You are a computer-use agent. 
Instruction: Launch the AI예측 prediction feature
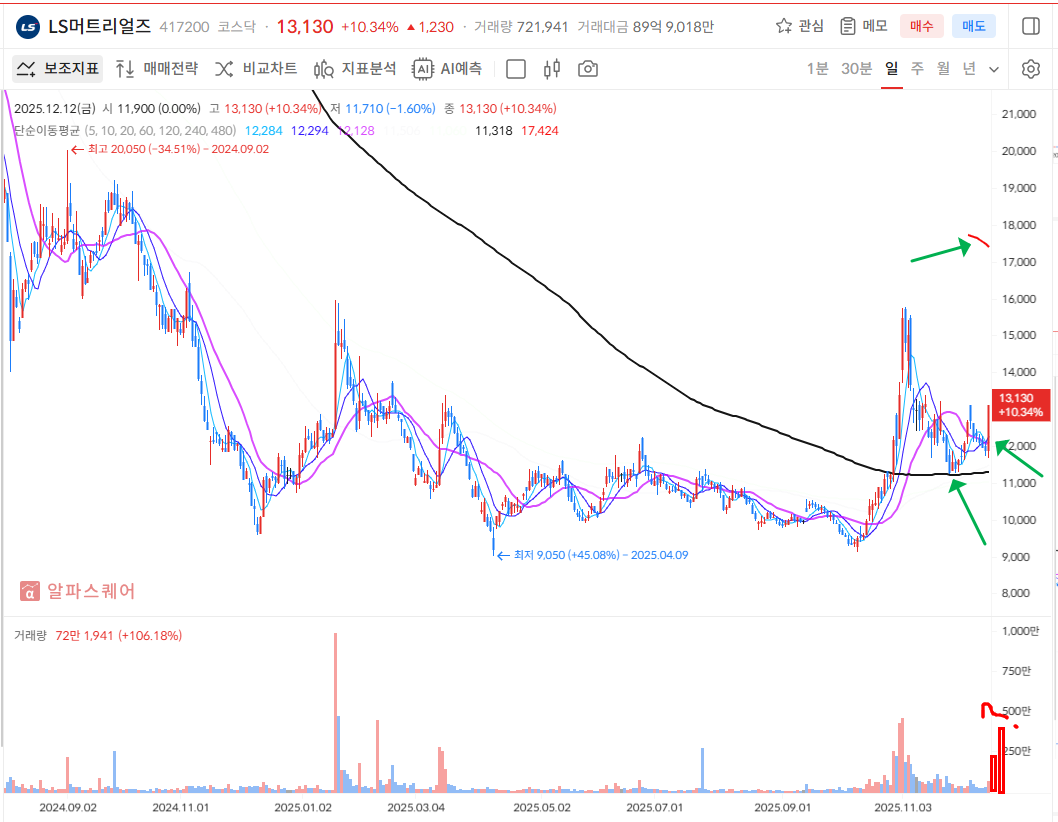448,69
